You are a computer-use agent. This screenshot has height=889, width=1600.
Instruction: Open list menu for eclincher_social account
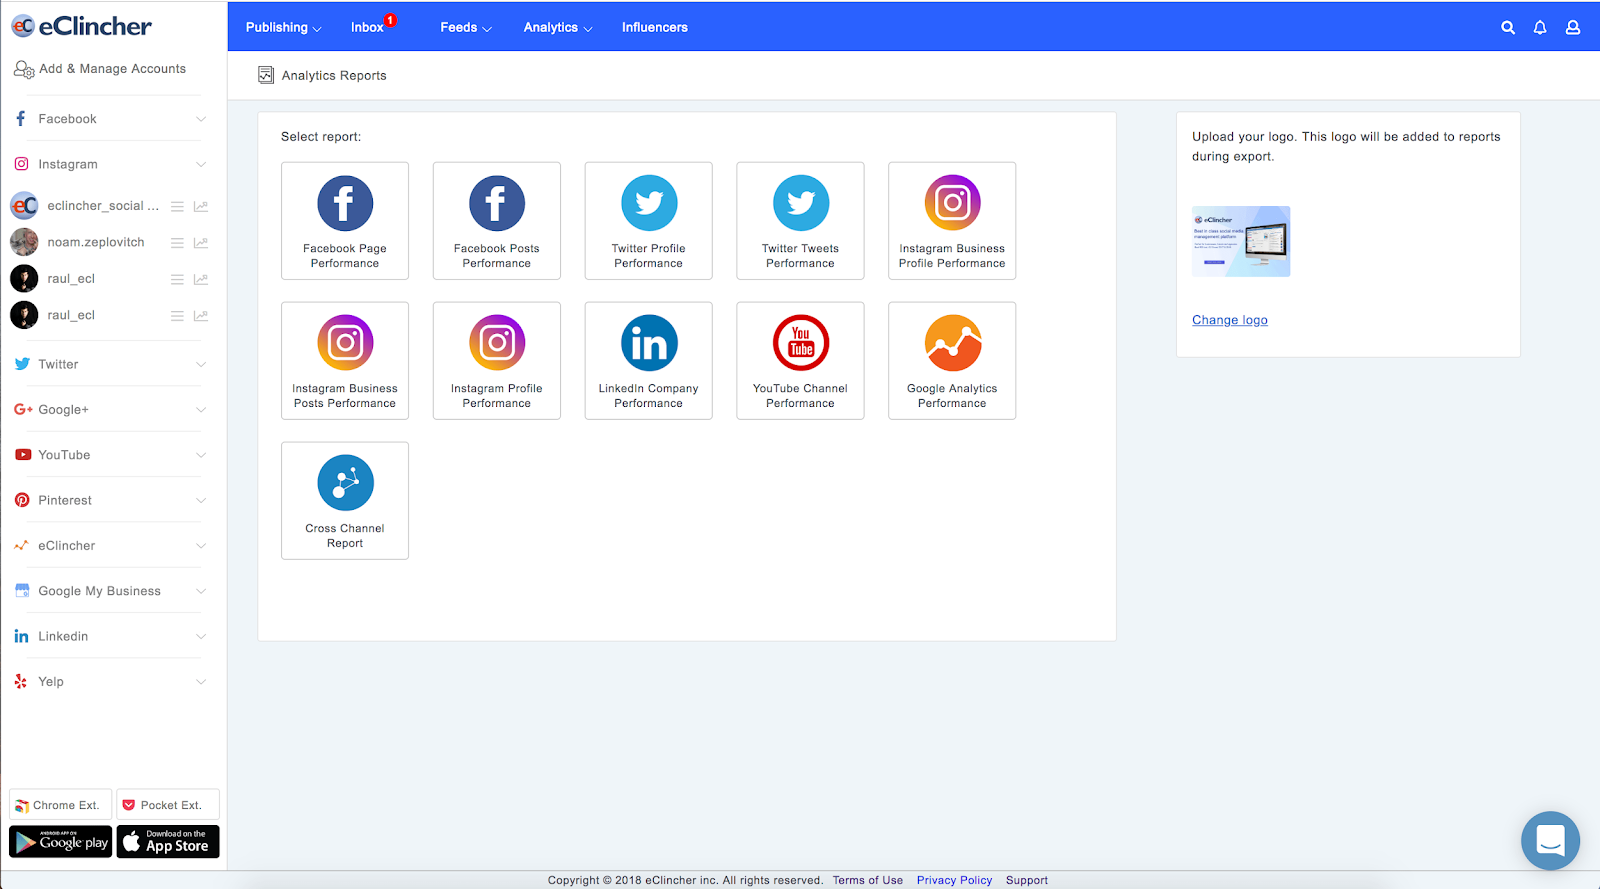(x=177, y=206)
